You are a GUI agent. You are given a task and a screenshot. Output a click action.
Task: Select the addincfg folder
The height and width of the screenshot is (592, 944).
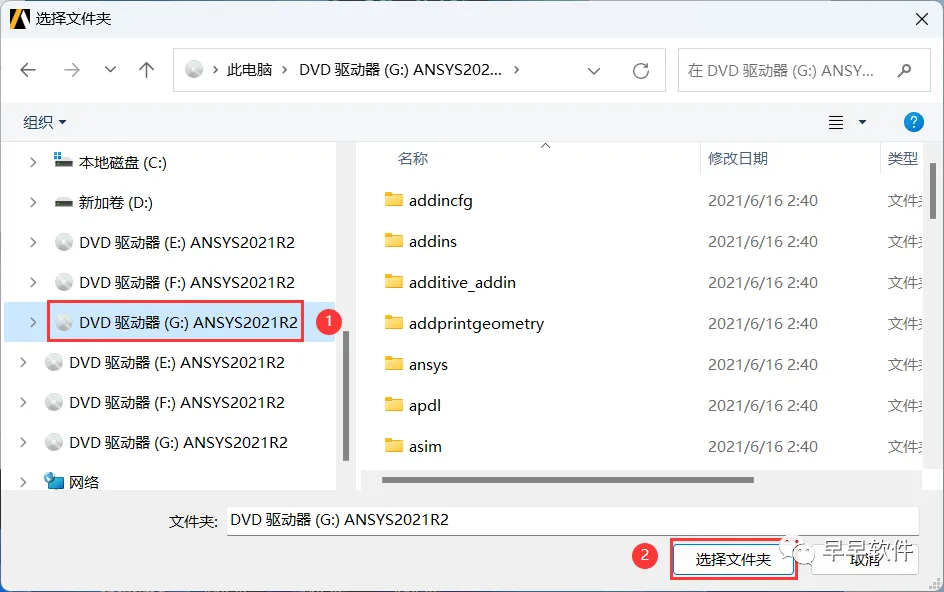point(441,201)
